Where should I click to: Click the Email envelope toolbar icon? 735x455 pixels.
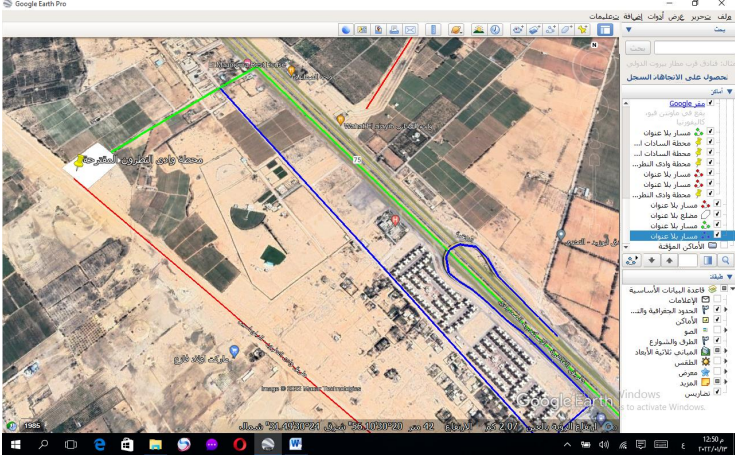tap(411, 30)
